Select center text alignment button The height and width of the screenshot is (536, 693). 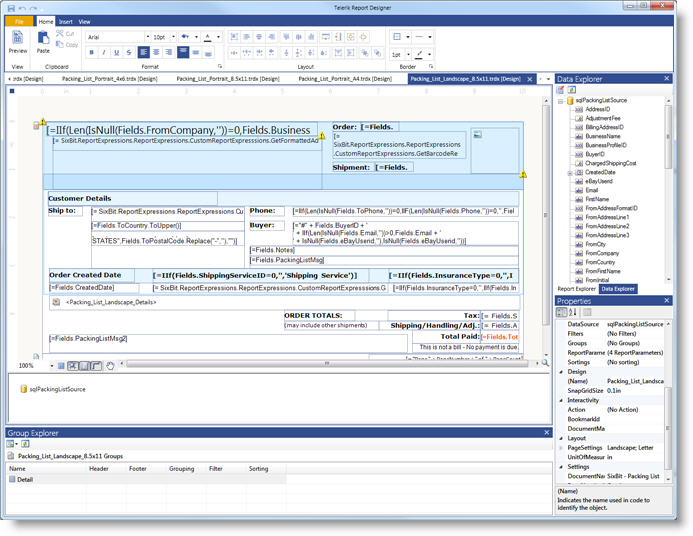pos(156,52)
